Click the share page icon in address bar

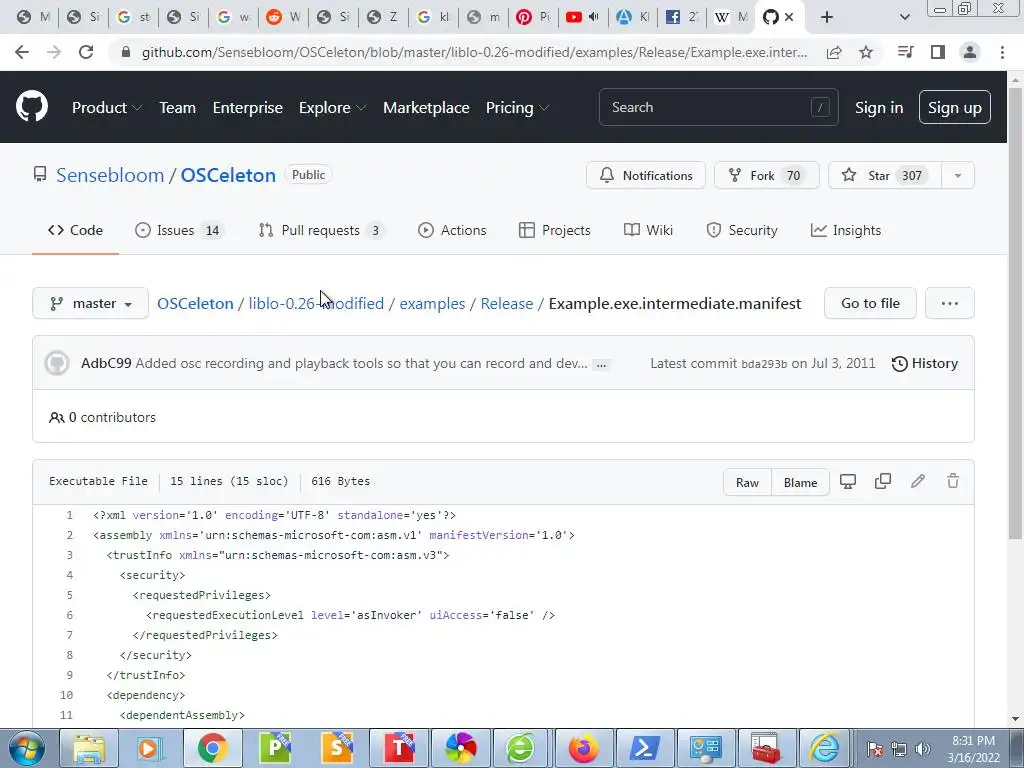[x=834, y=52]
